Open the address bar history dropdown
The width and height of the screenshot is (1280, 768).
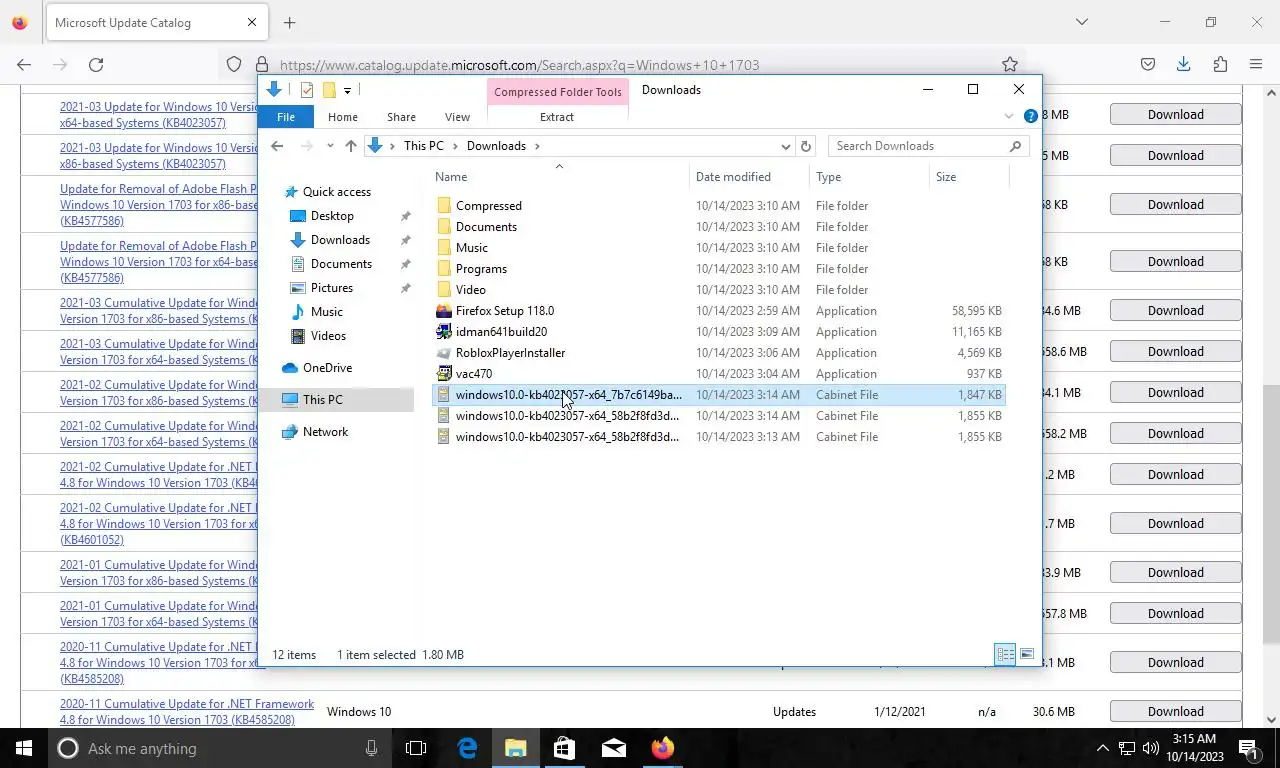(x=785, y=146)
